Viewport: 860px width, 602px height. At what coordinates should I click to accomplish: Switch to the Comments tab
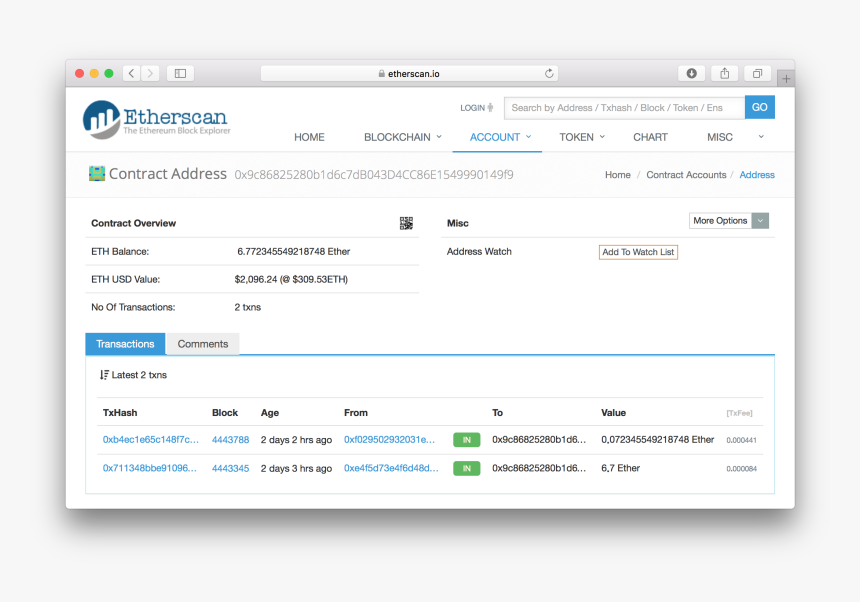click(x=203, y=344)
